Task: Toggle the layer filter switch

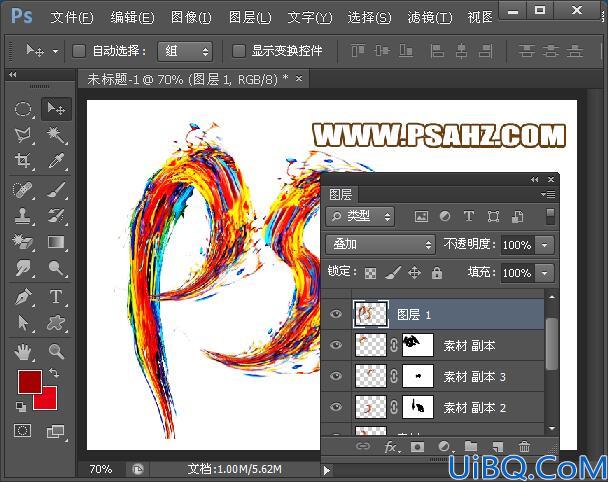Action: point(550,216)
